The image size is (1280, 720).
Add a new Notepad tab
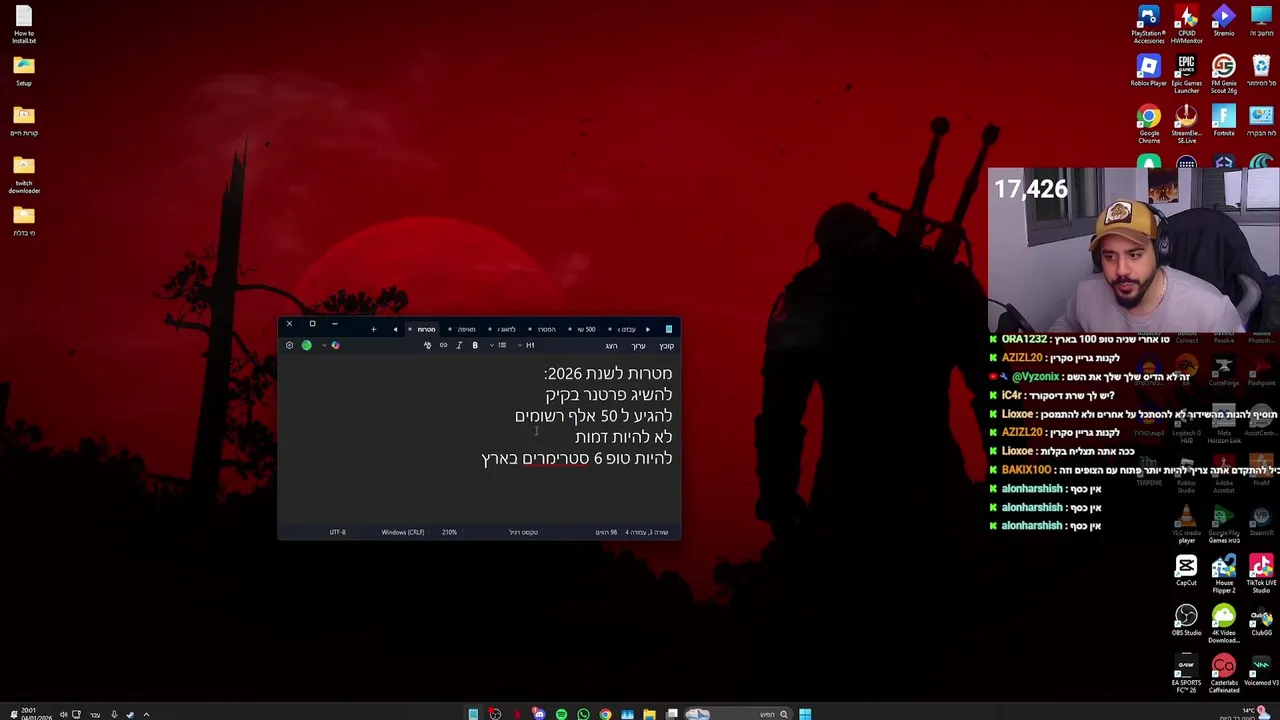click(x=373, y=329)
